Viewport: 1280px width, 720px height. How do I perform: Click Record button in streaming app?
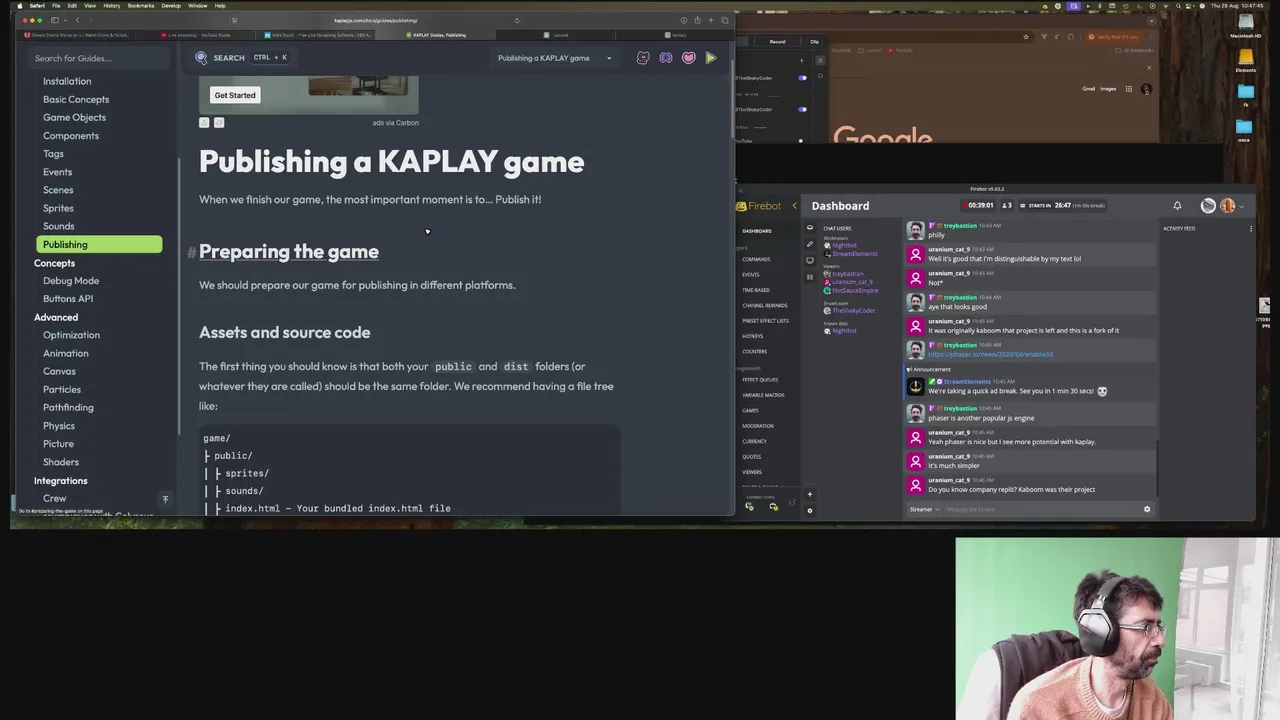click(777, 42)
